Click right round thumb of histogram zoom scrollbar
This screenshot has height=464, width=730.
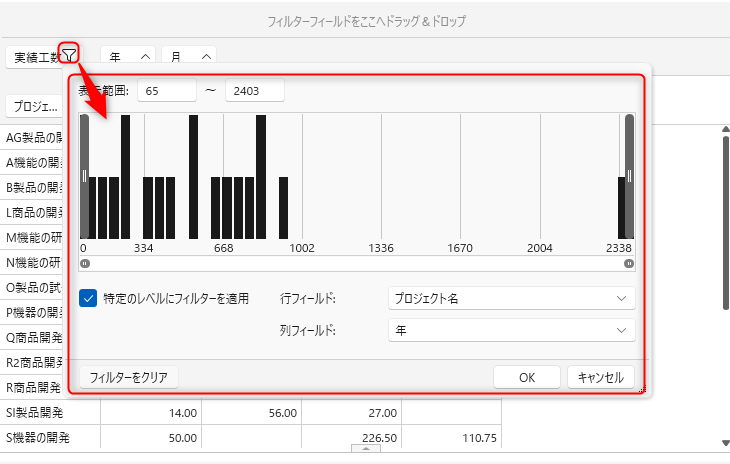[629, 264]
